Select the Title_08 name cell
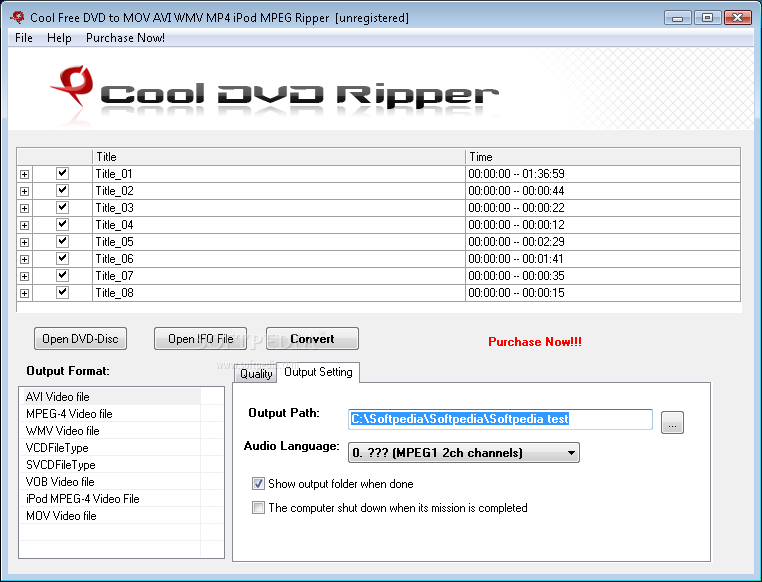Screen dimensions: 762x582 pyautogui.click(x=279, y=293)
